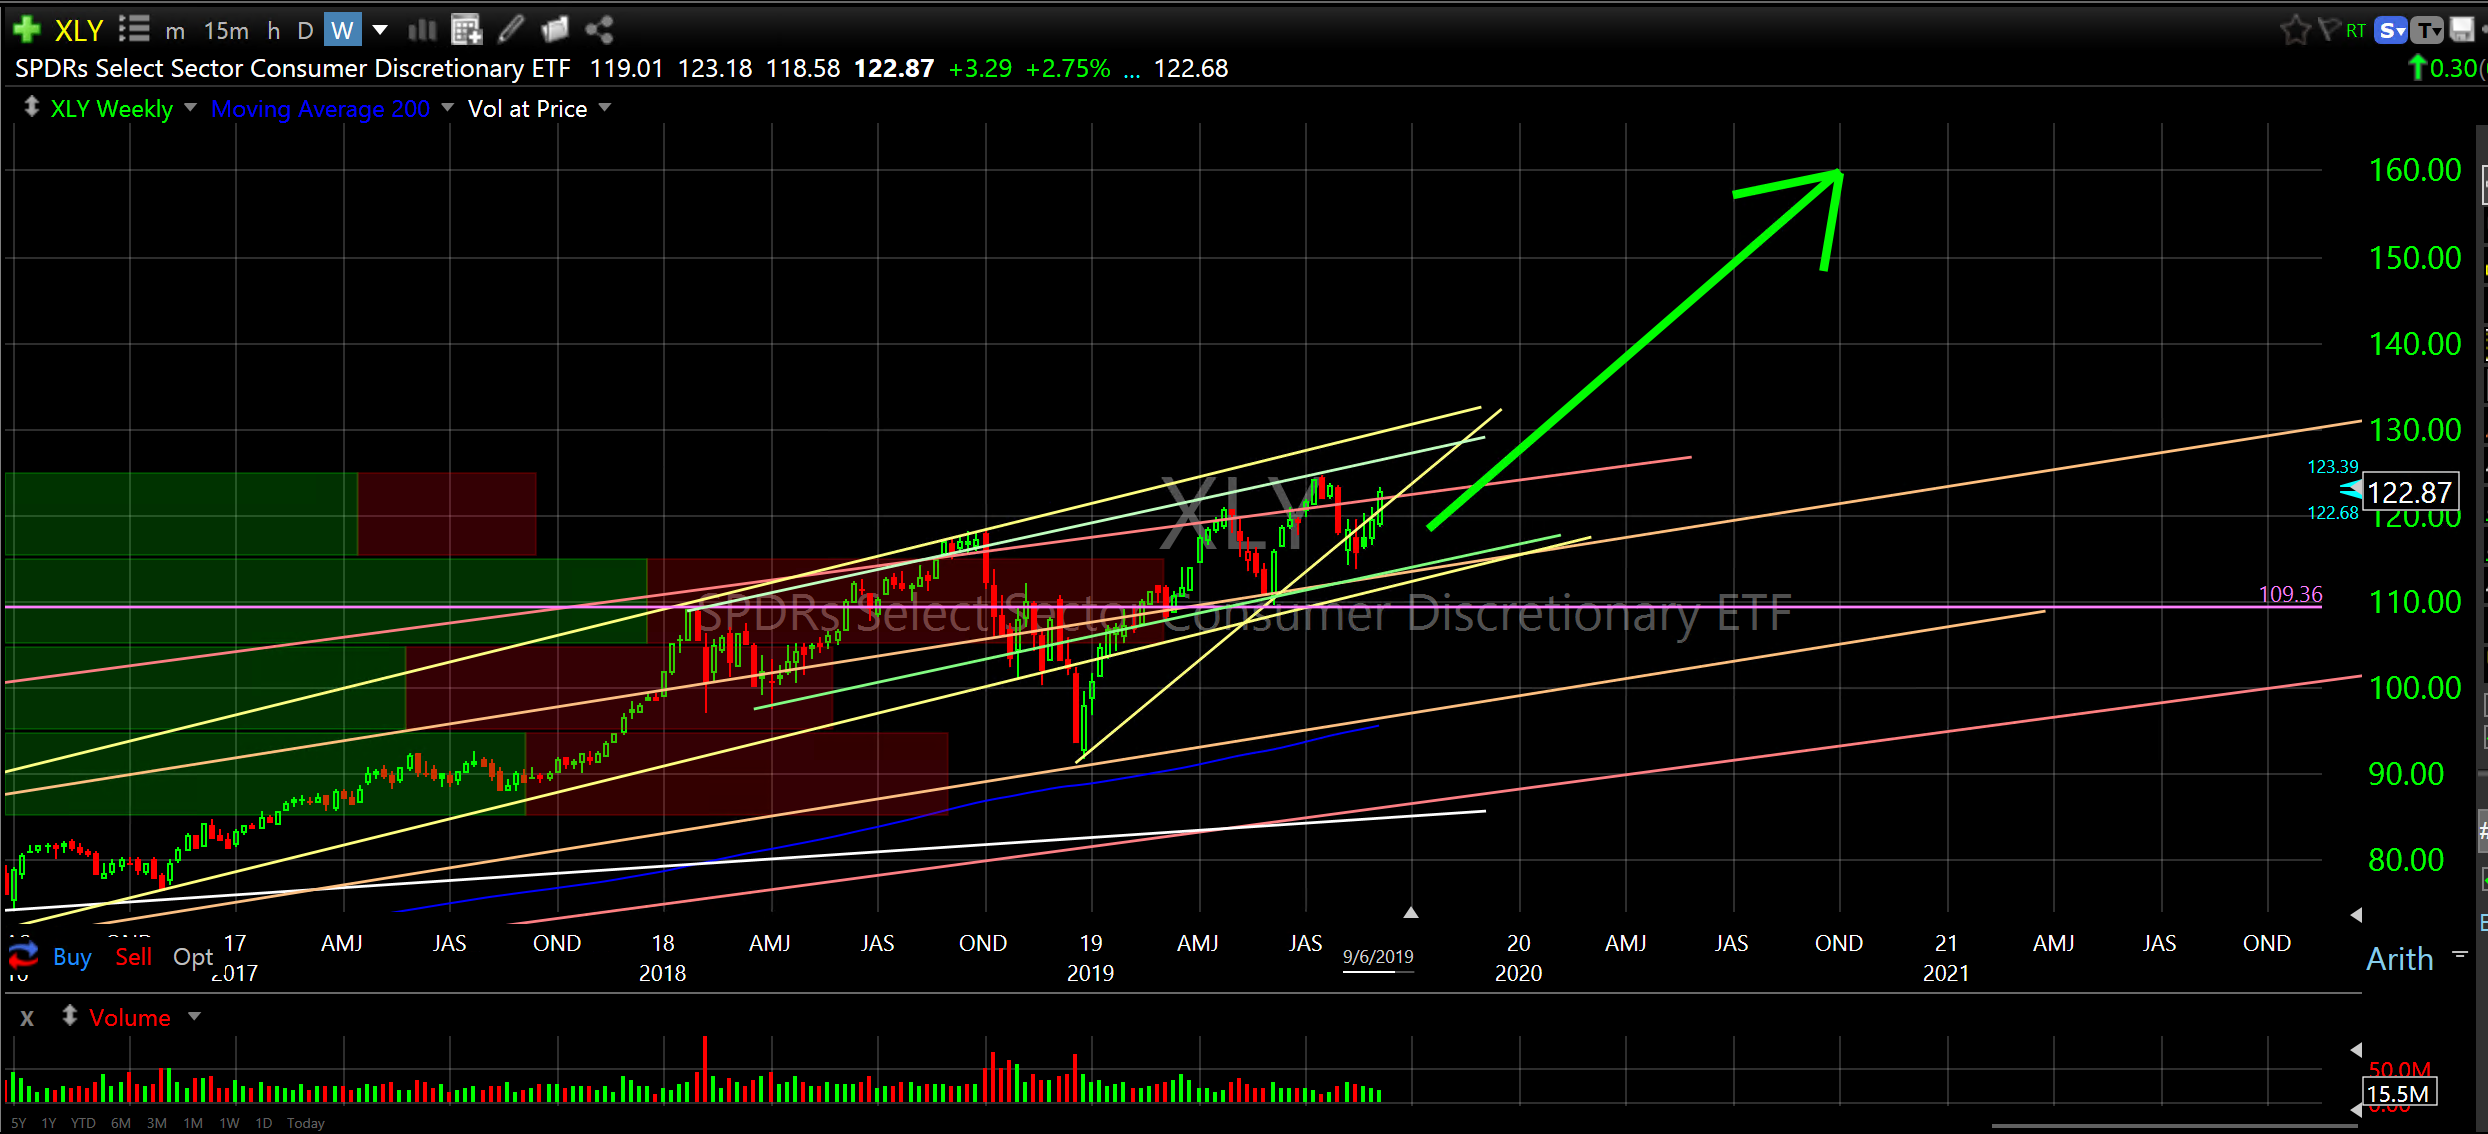Select the pencil drawing tools icon
2488x1134 pixels.
click(510, 30)
